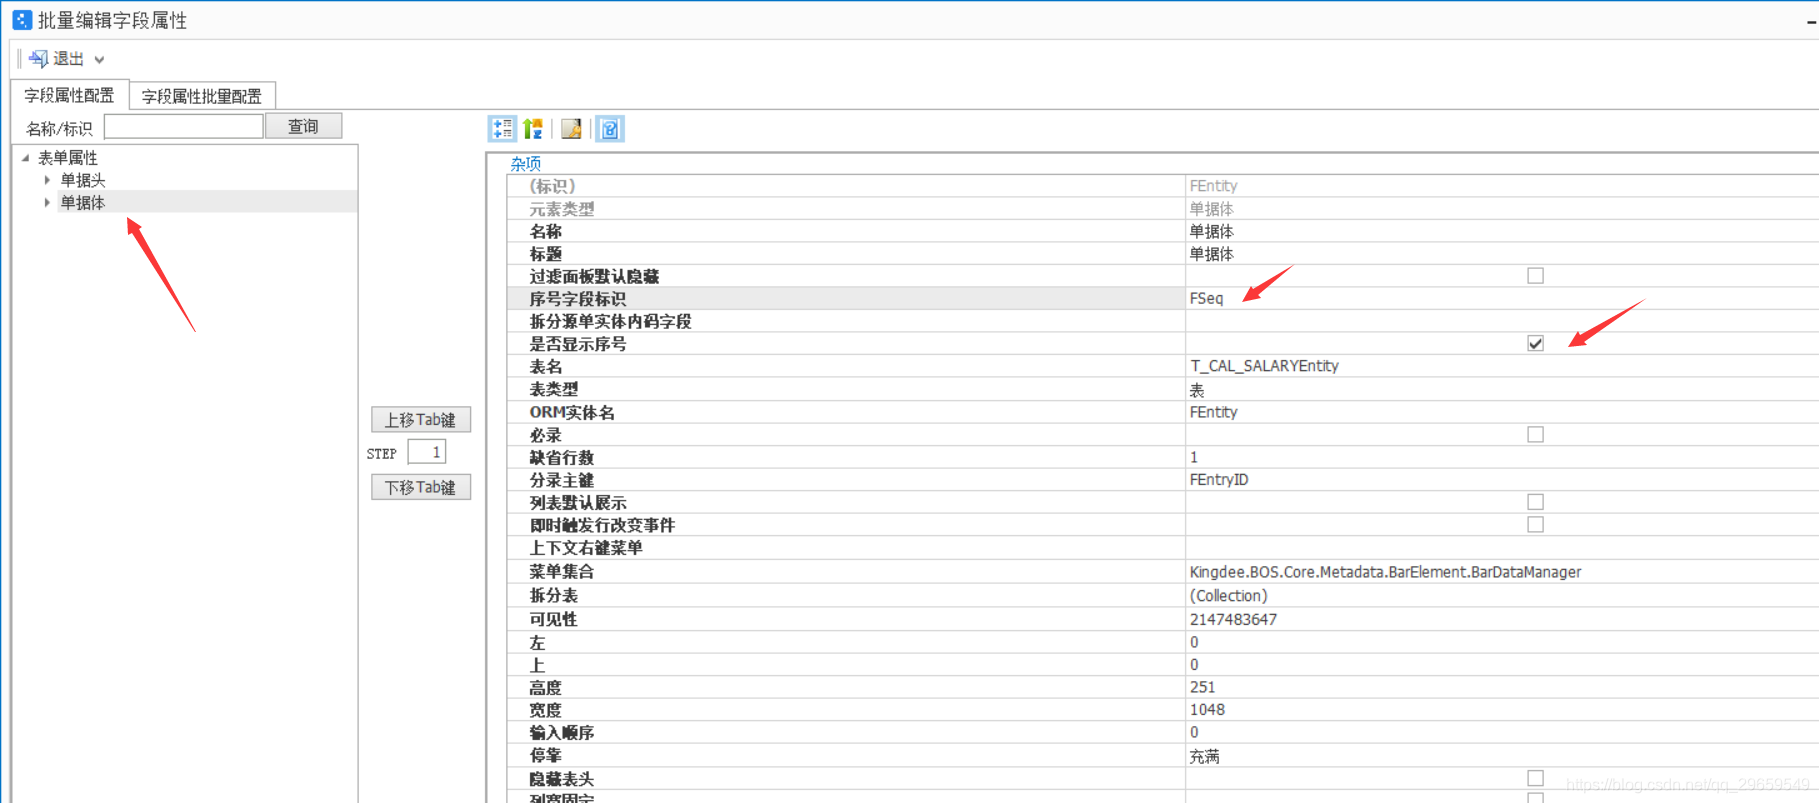Select 单据头 in the tree

[83, 180]
